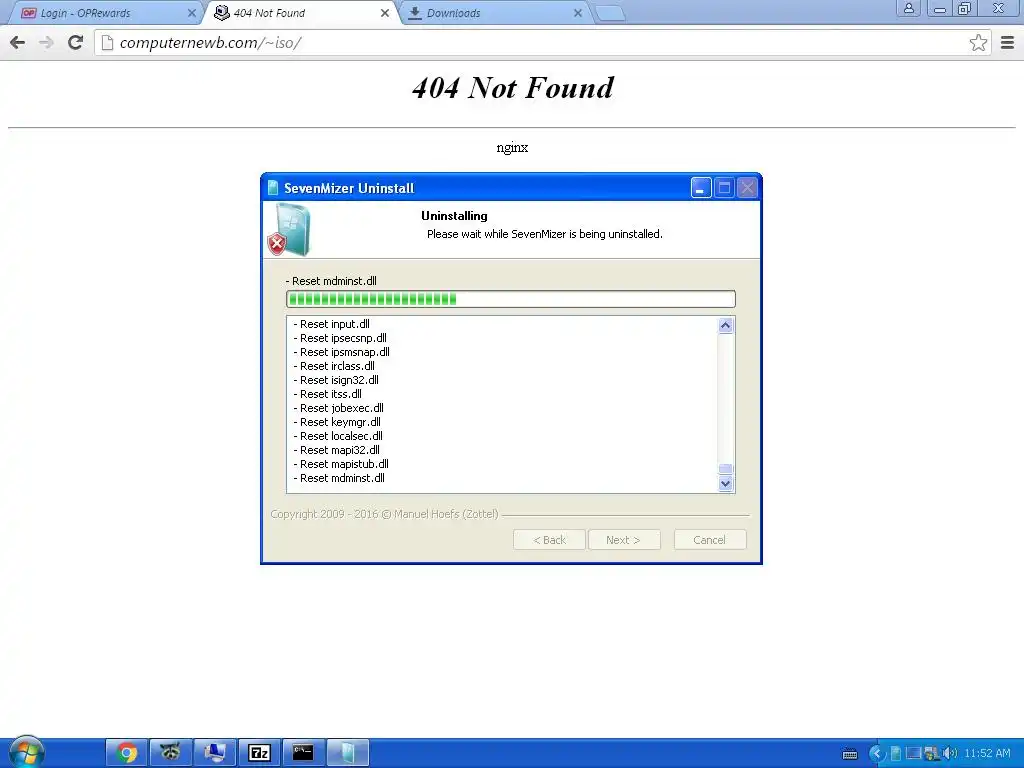Open the Windows Start orb
This screenshot has height=768, width=1024.
pyautogui.click(x=27, y=752)
